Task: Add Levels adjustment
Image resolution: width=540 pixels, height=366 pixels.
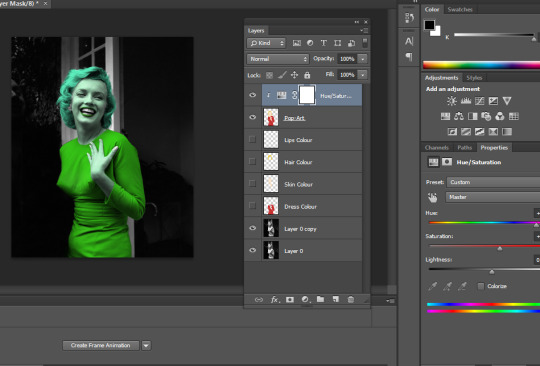Action: pos(466,101)
